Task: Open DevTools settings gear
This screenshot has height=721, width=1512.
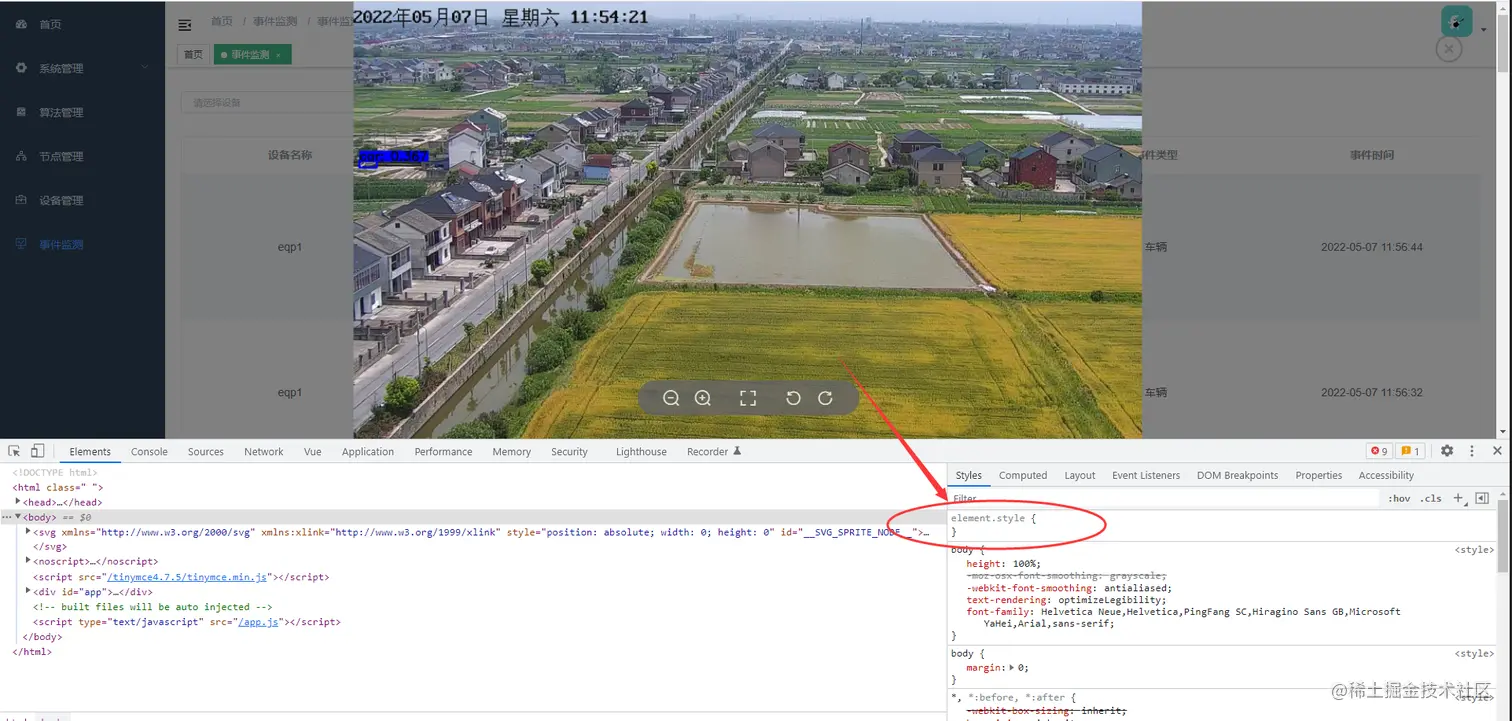Action: coord(1447,451)
